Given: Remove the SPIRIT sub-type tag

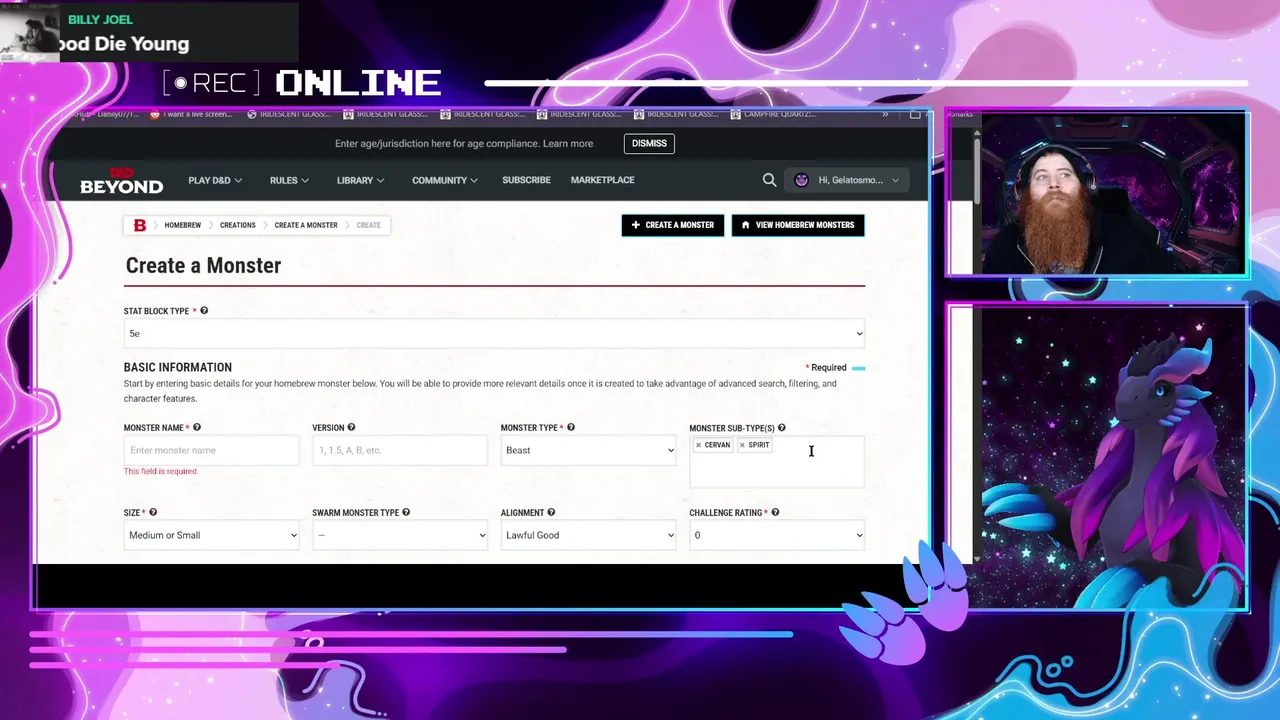Looking at the screenshot, I should (742, 445).
